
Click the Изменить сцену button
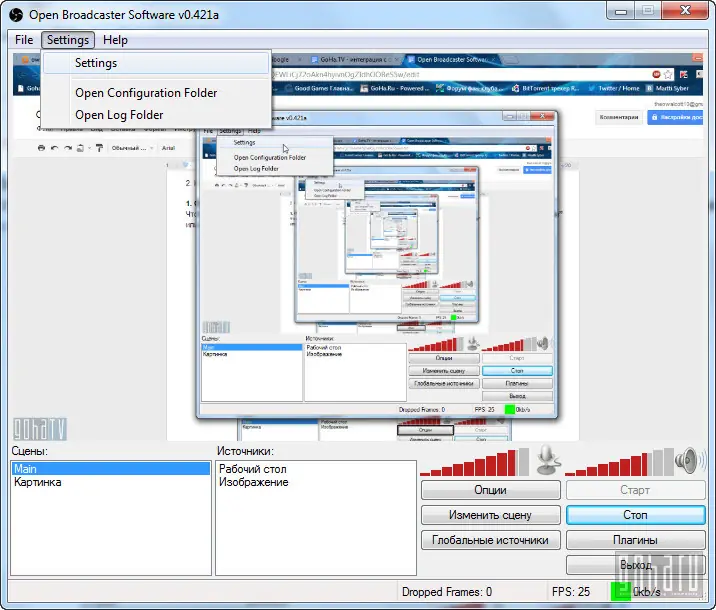490,515
